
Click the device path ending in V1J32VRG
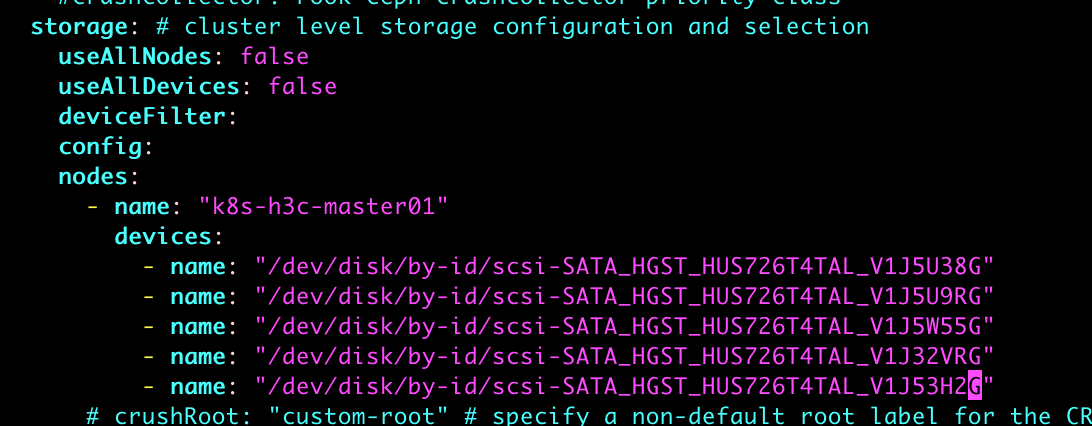pos(624,356)
